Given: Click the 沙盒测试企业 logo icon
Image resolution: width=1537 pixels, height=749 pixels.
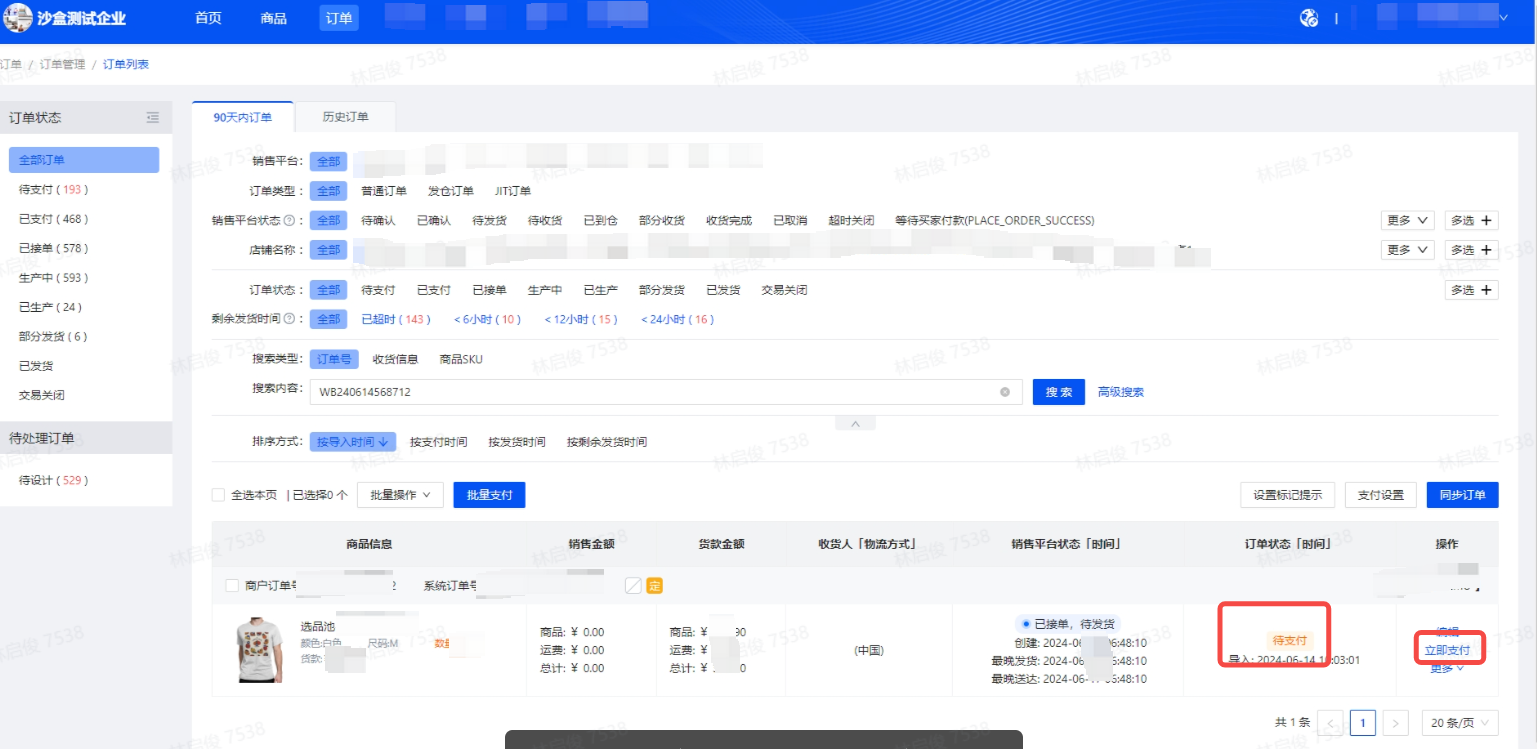Looking at the screenshot, I should (17, 17).
